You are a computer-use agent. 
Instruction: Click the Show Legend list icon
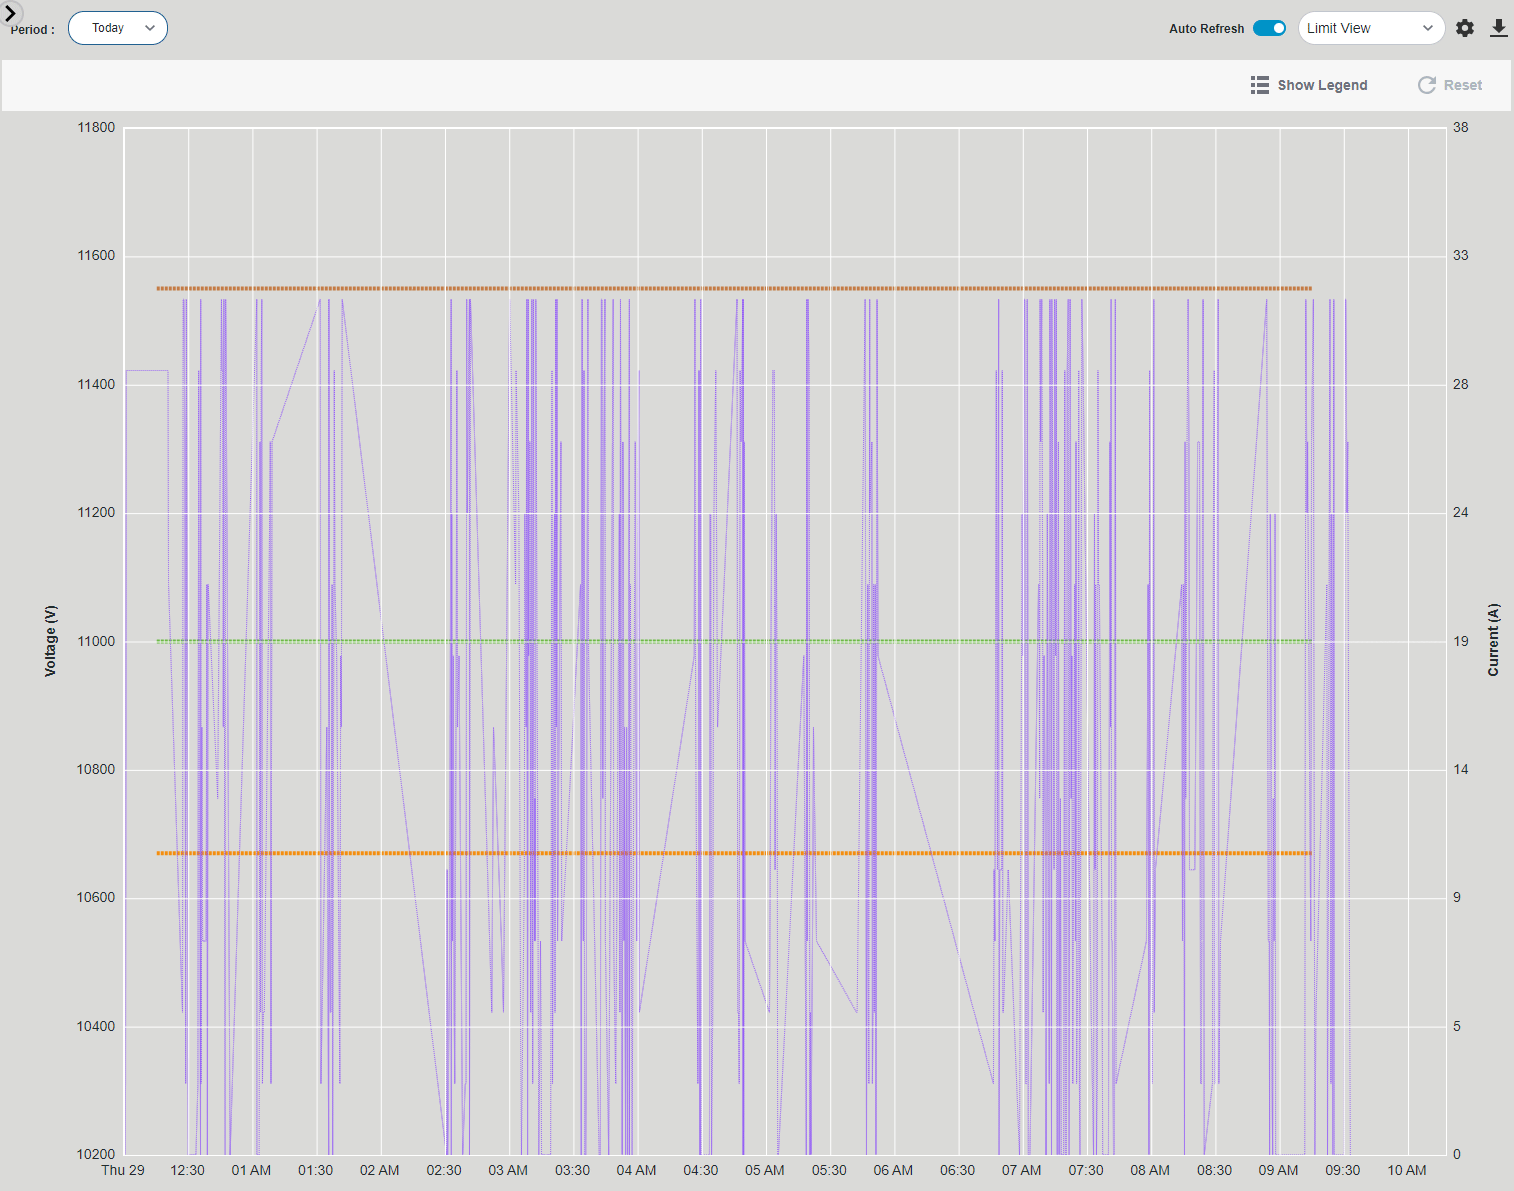pyautogui.click(x=1259, y=85)
